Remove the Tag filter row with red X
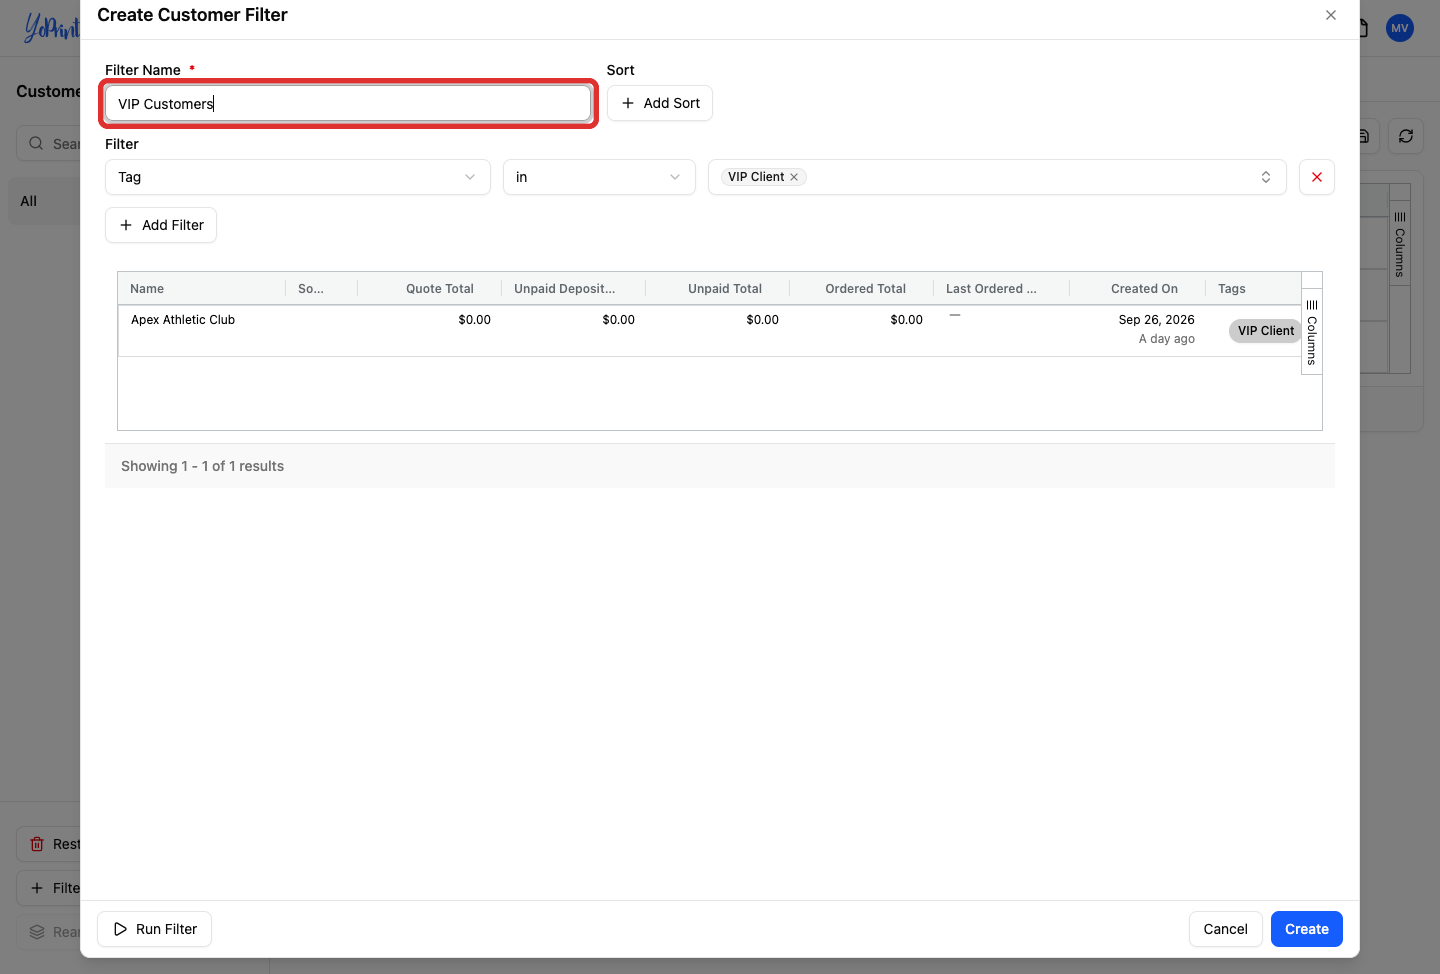 [1316, 177]
